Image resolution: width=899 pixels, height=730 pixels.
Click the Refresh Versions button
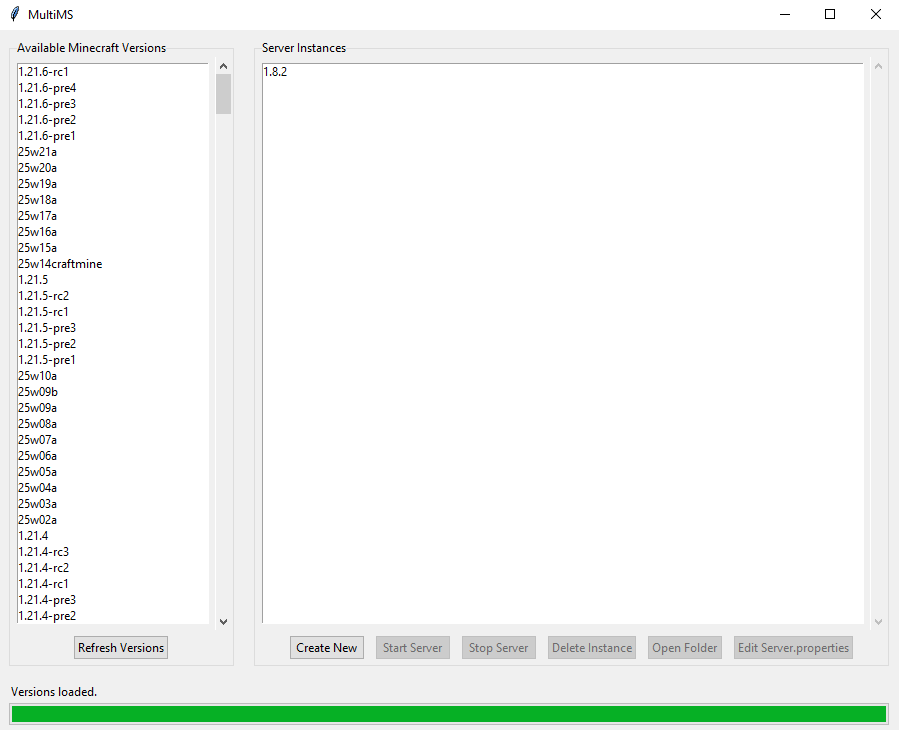coord(121,647)
